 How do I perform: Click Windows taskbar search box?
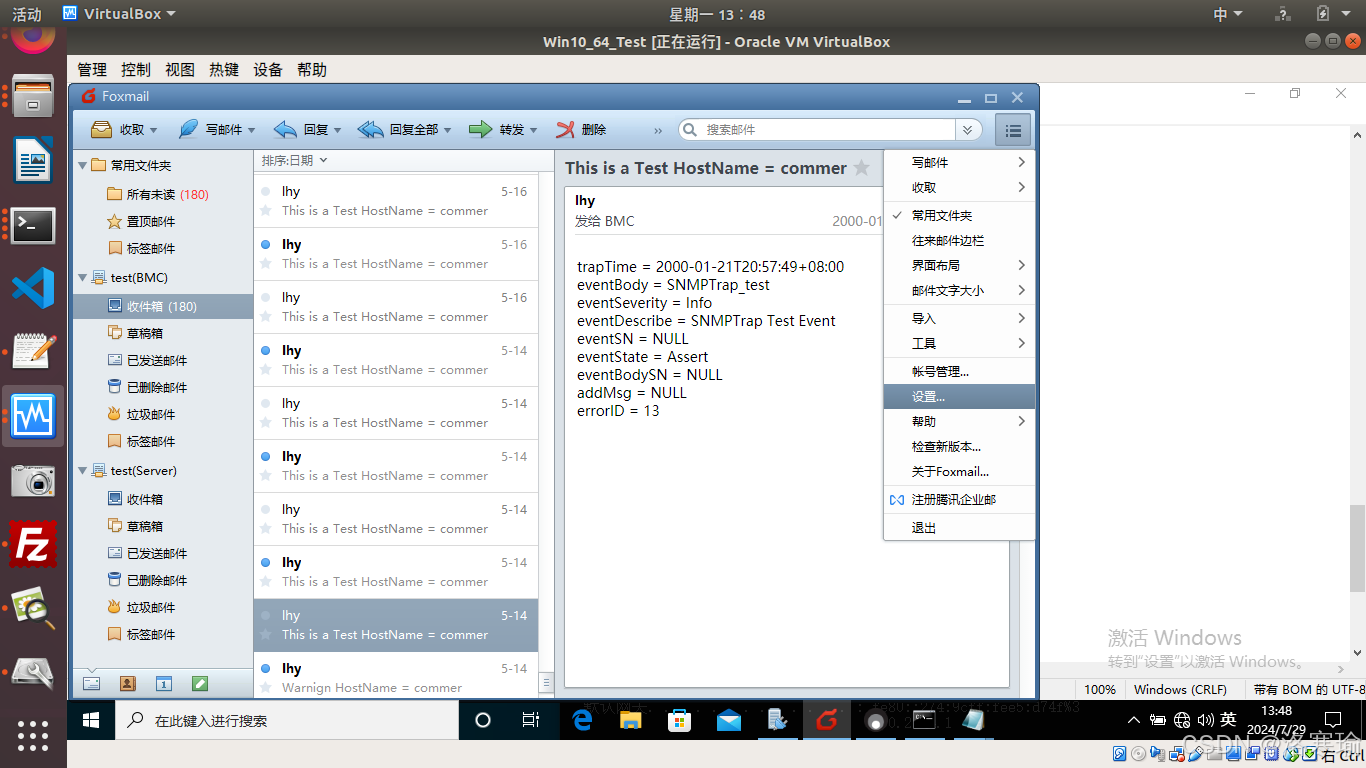[x=288, y=720]
